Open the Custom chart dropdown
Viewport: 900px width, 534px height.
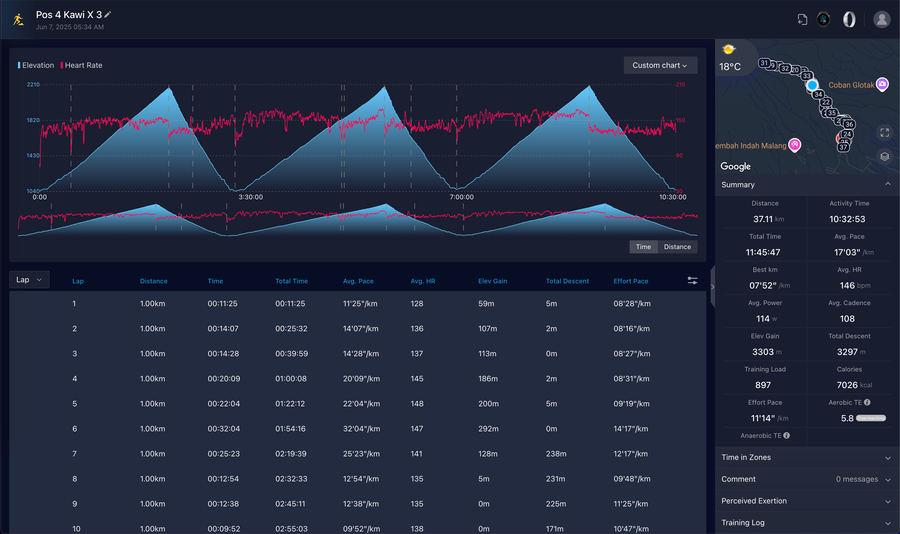[660, 65]
